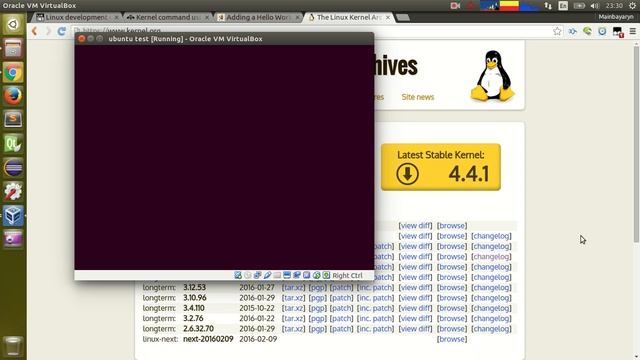
Task: Click the VirtualBox hard disk activity status icon
Action: coord(238,276)
